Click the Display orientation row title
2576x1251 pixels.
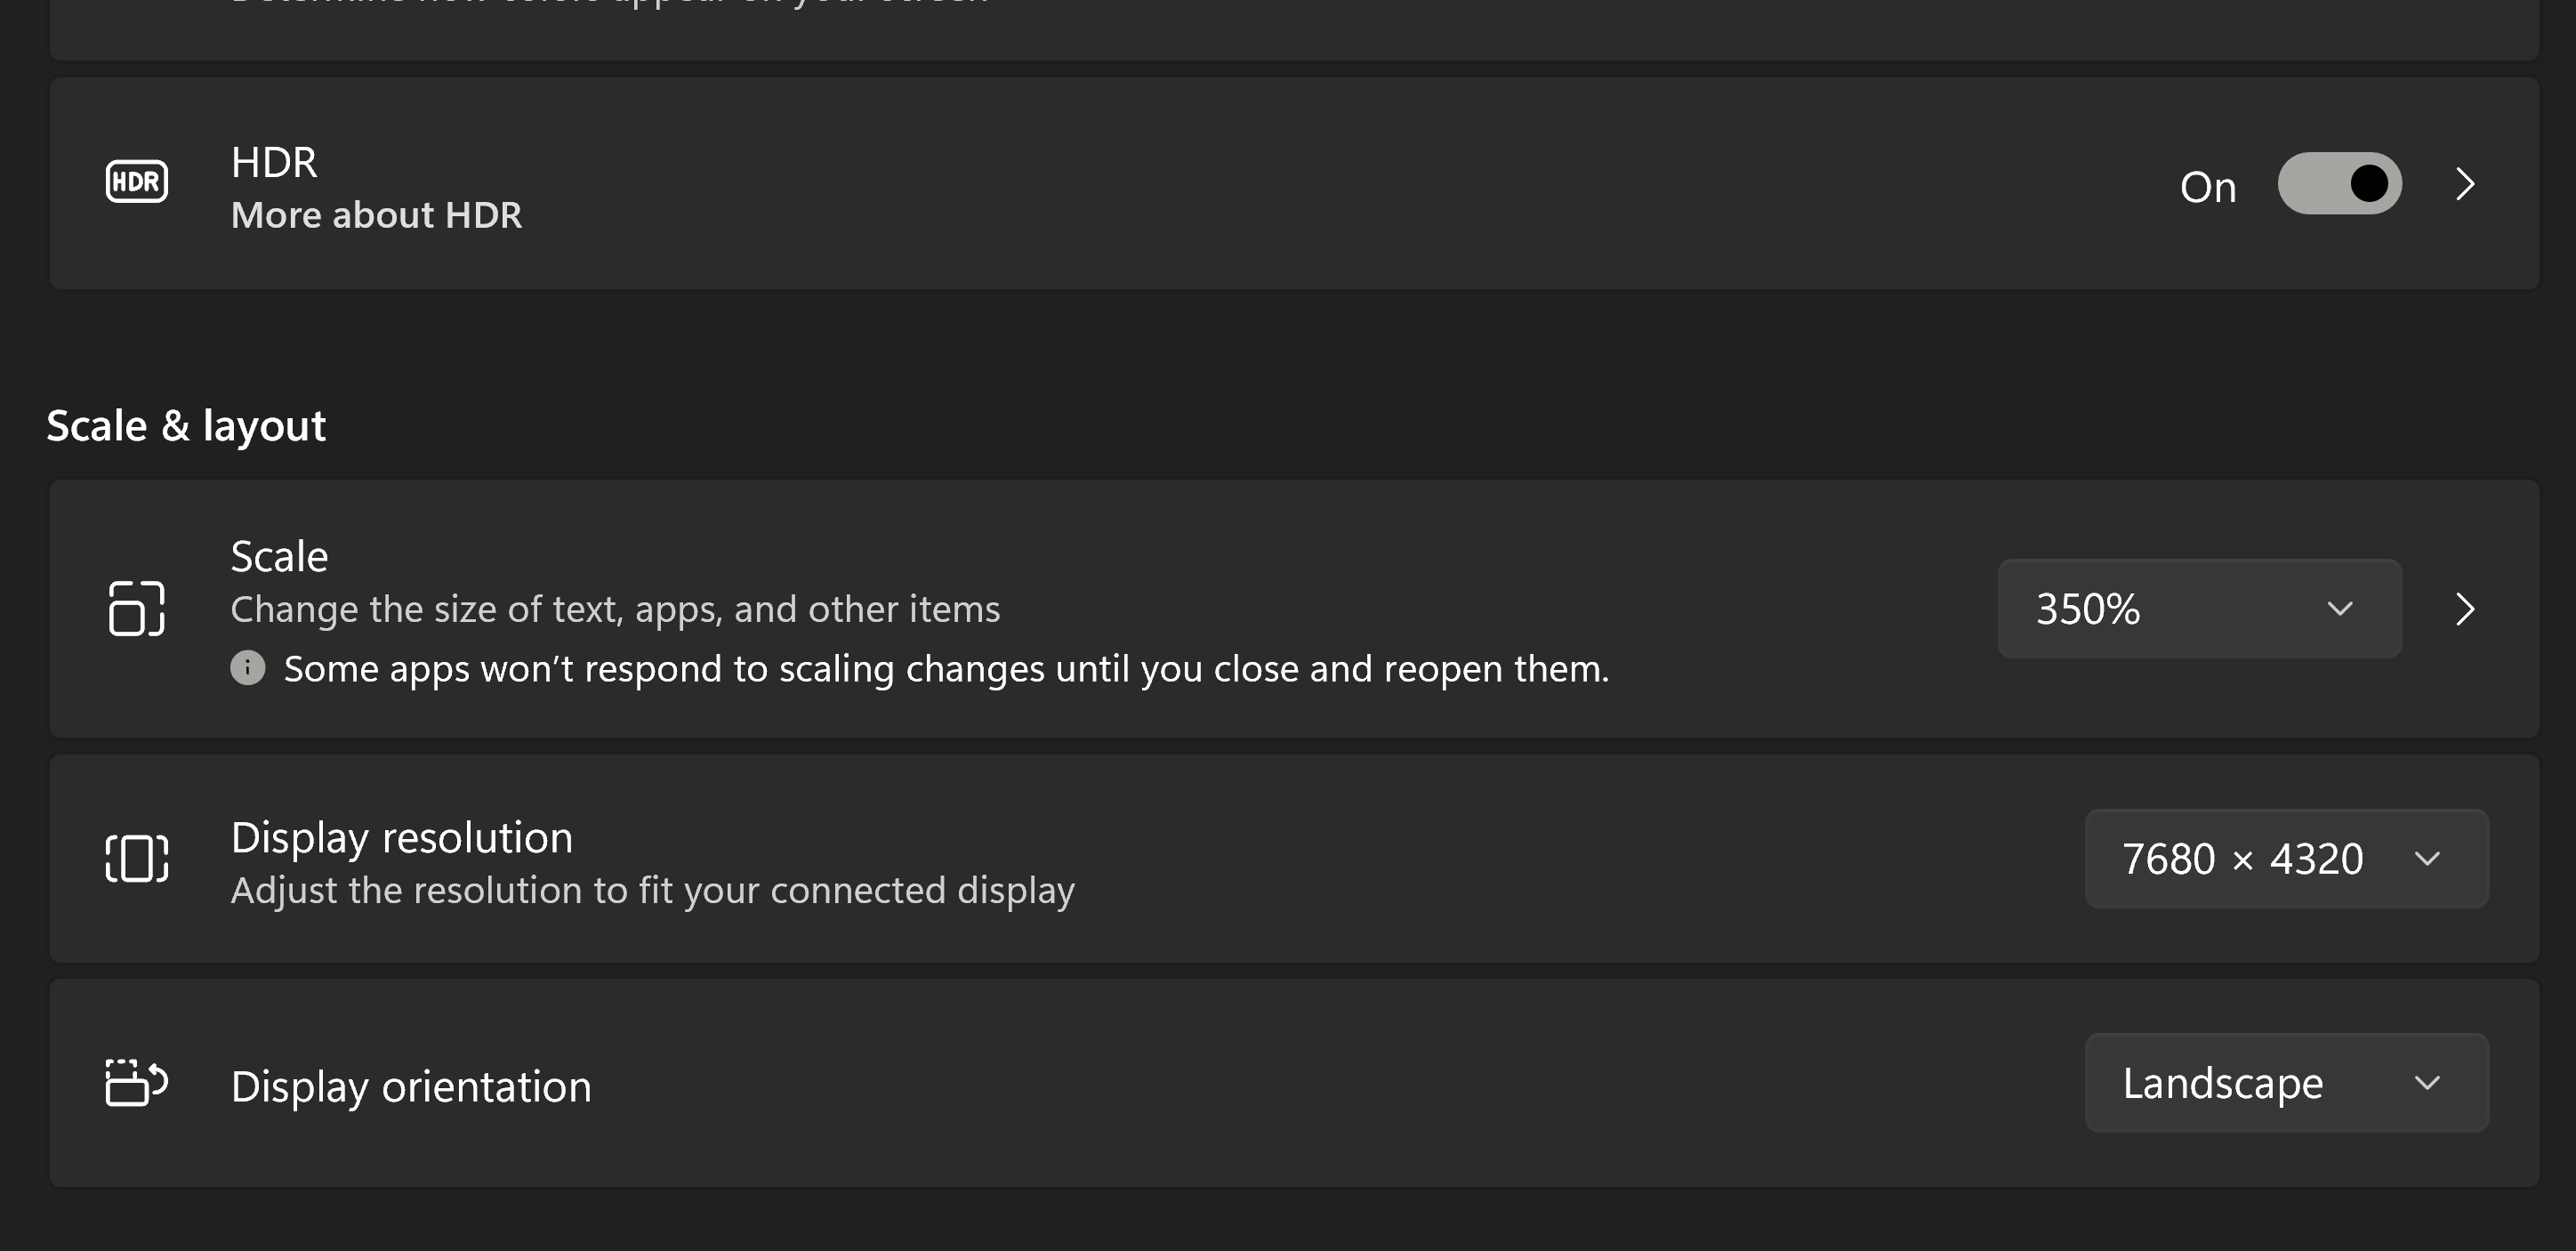coord(410,1087)
